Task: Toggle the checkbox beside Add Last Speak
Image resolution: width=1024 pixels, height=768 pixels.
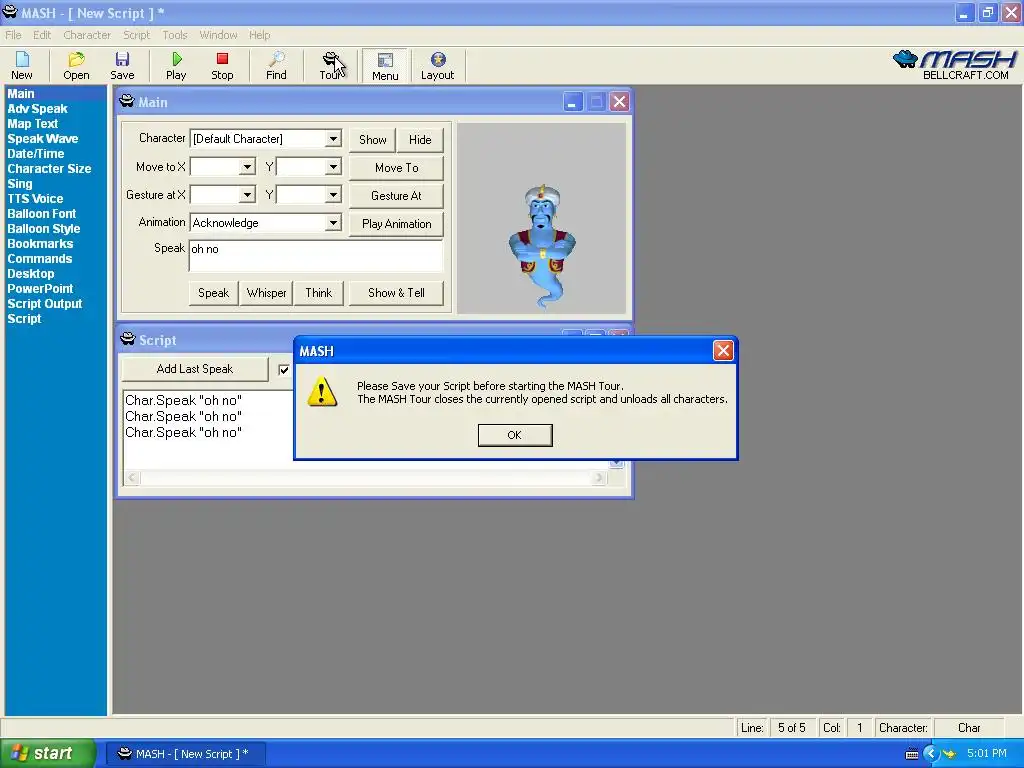Action: [284, 370]
